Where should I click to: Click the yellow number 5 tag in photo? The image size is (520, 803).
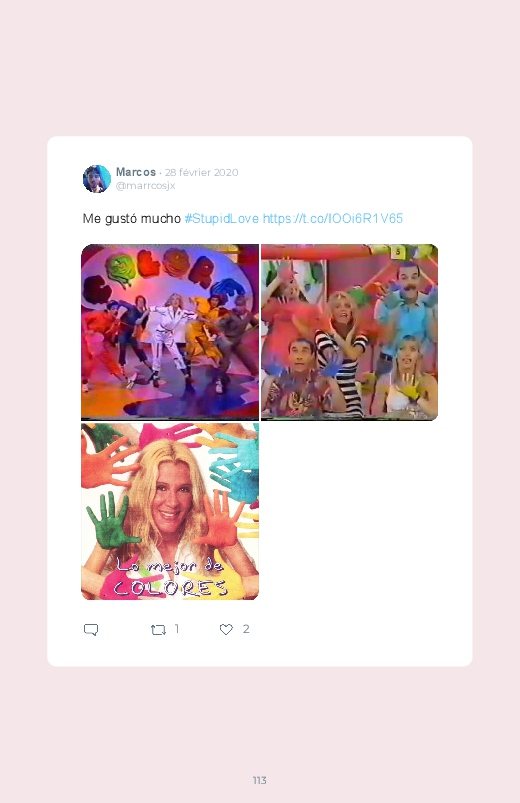pyautogui.click(x=398, y=251)
